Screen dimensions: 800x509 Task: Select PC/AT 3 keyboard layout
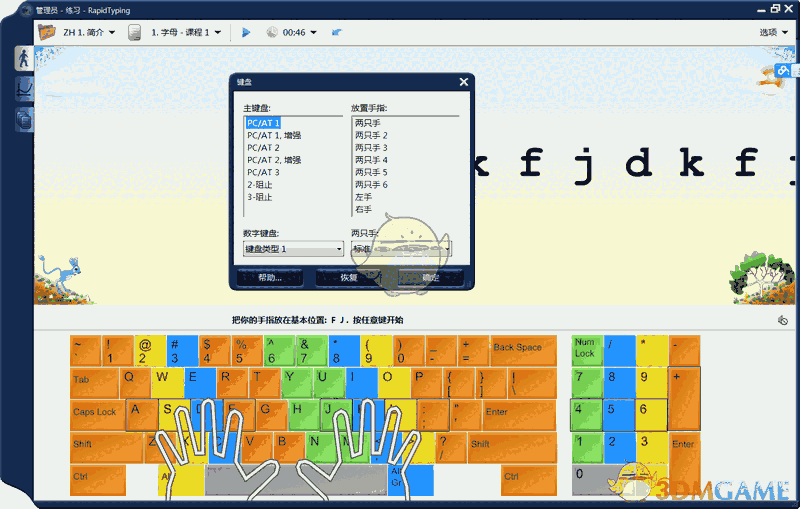[x=263, y=172]
